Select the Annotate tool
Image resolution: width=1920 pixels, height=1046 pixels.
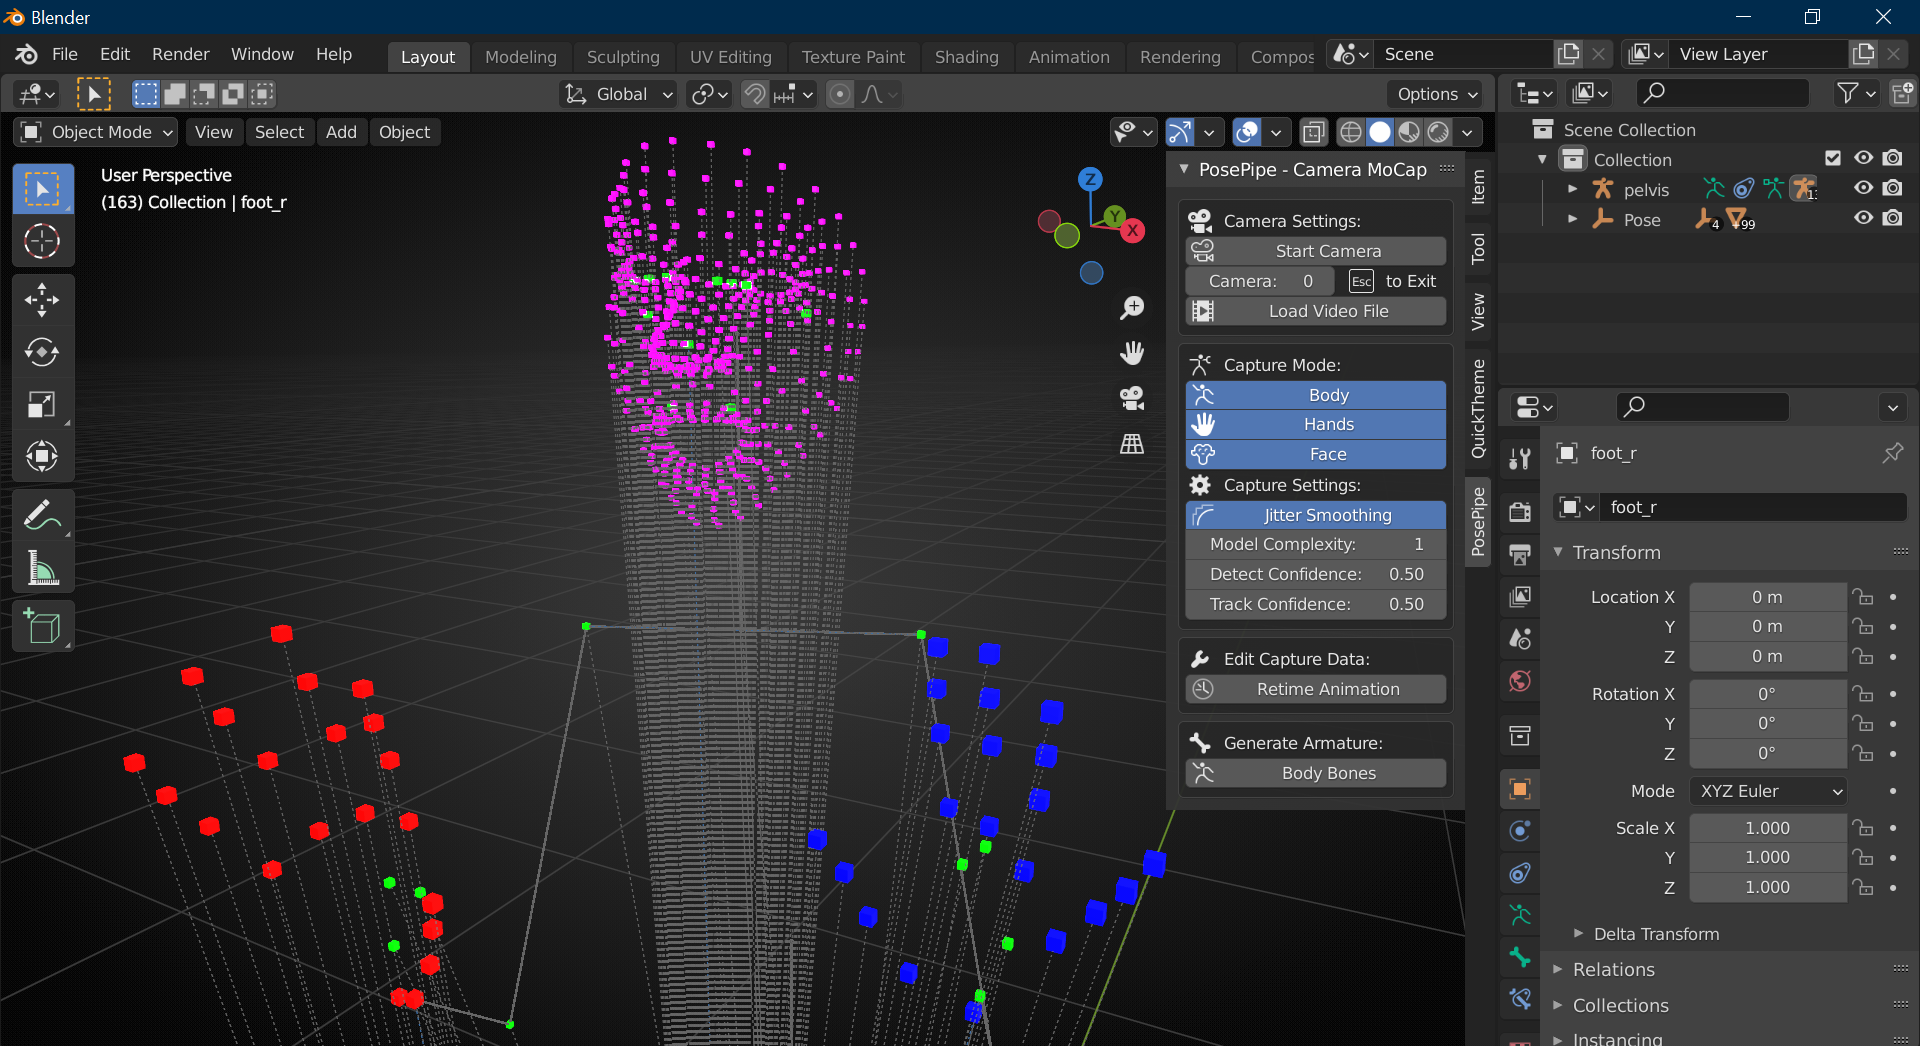click(x=42, y=516)
